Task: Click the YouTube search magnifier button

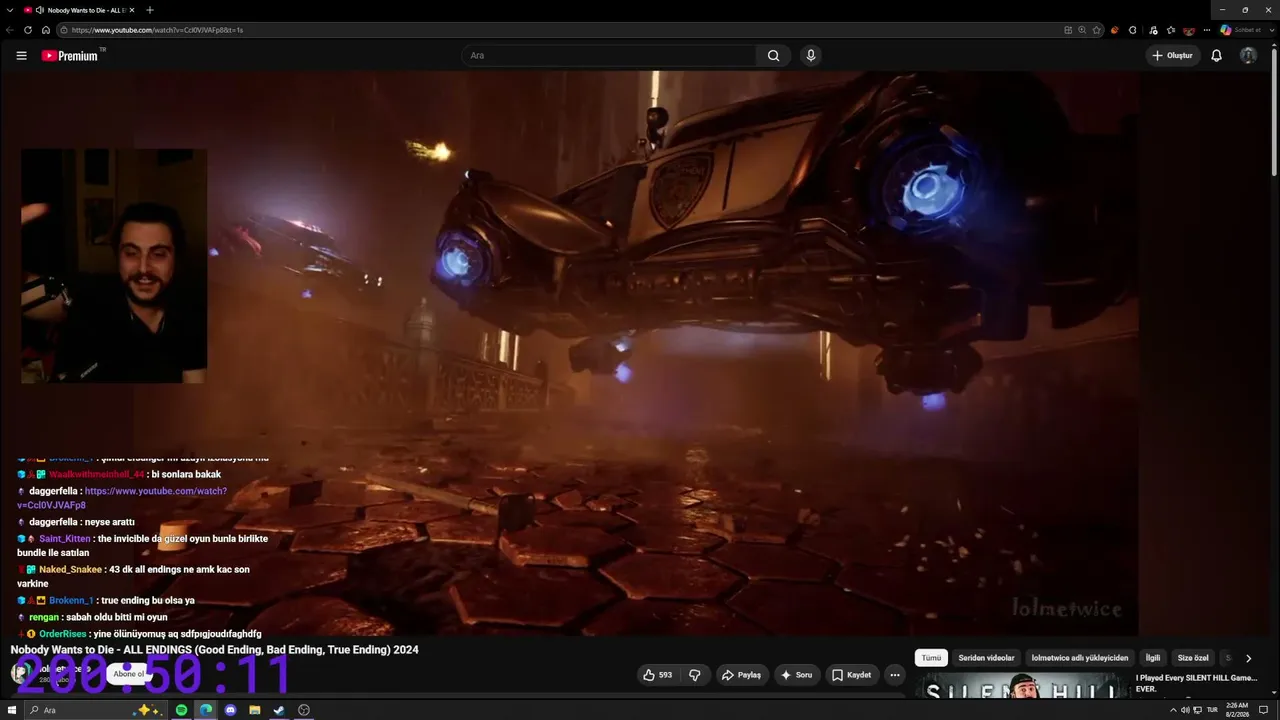Action: pyautogui.click(x=773, y=56)
